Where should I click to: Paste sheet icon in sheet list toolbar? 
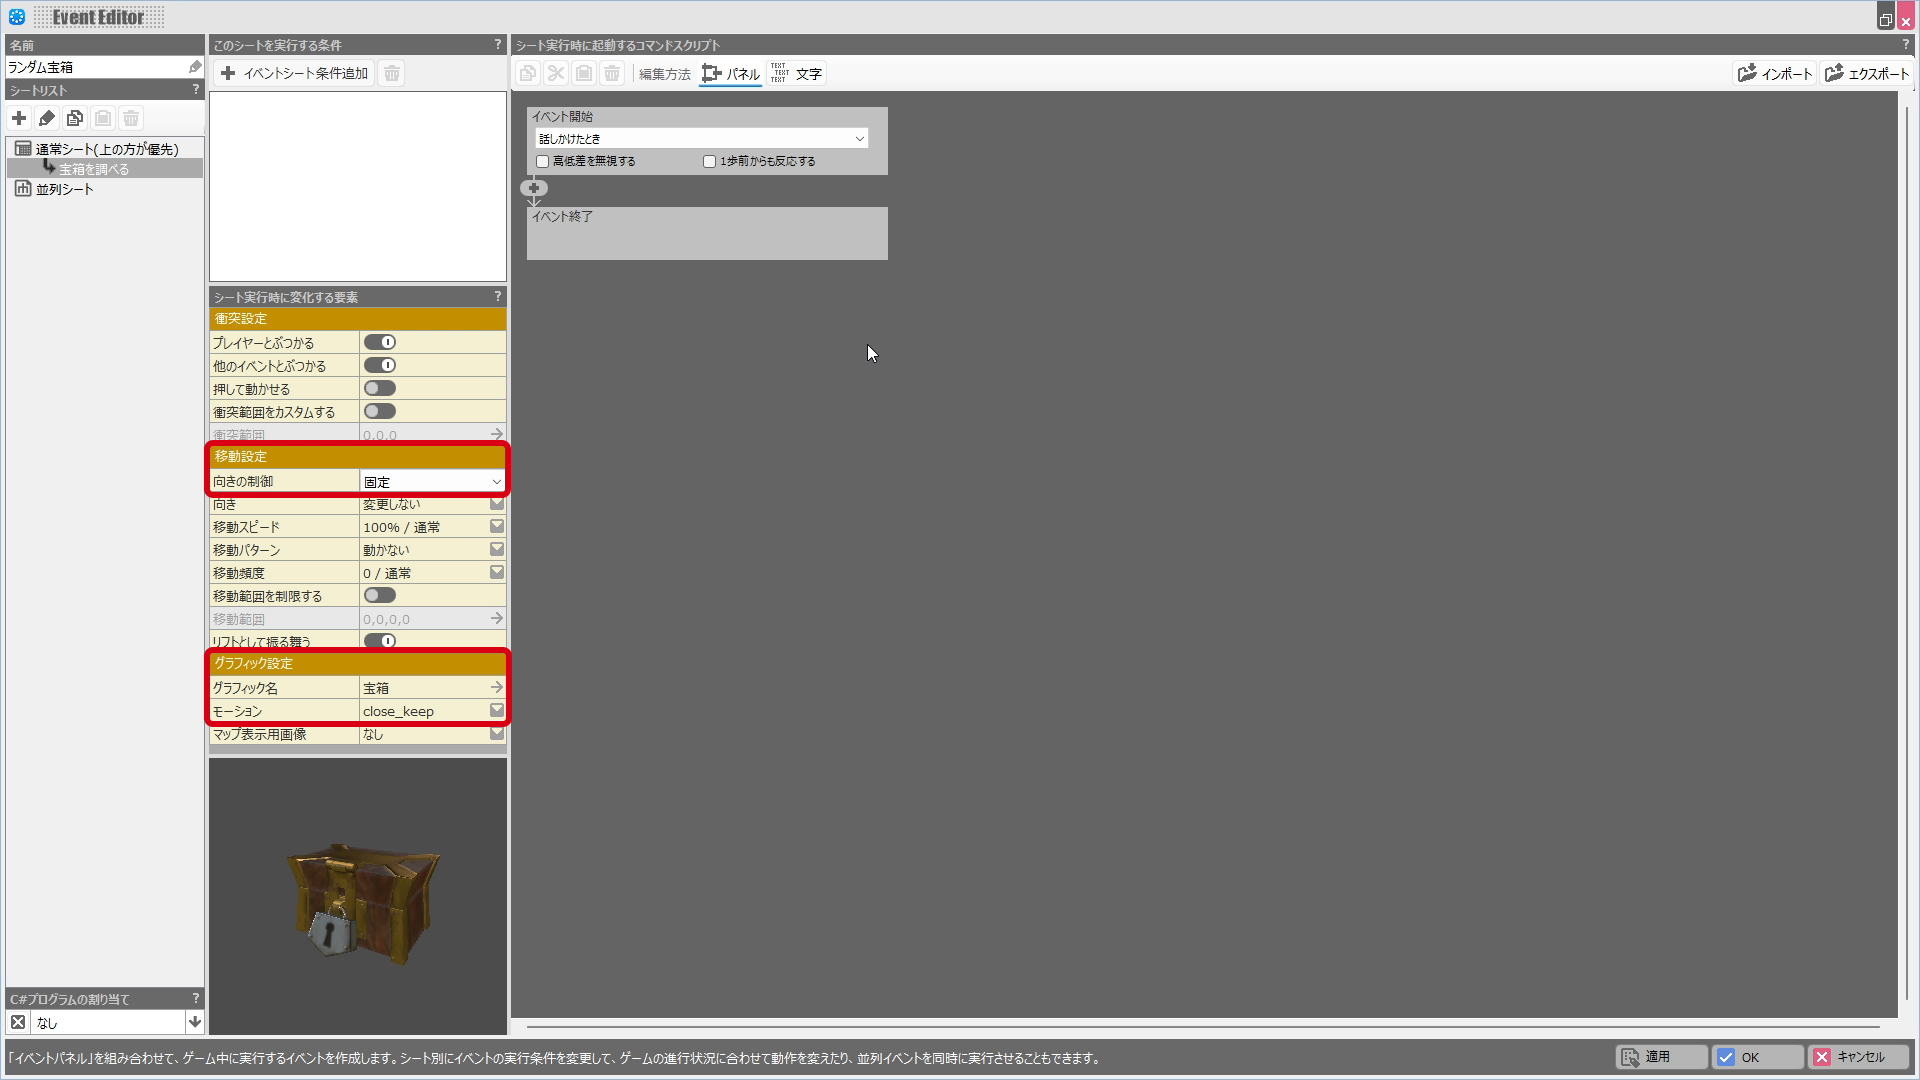click(x=103, y=118)
